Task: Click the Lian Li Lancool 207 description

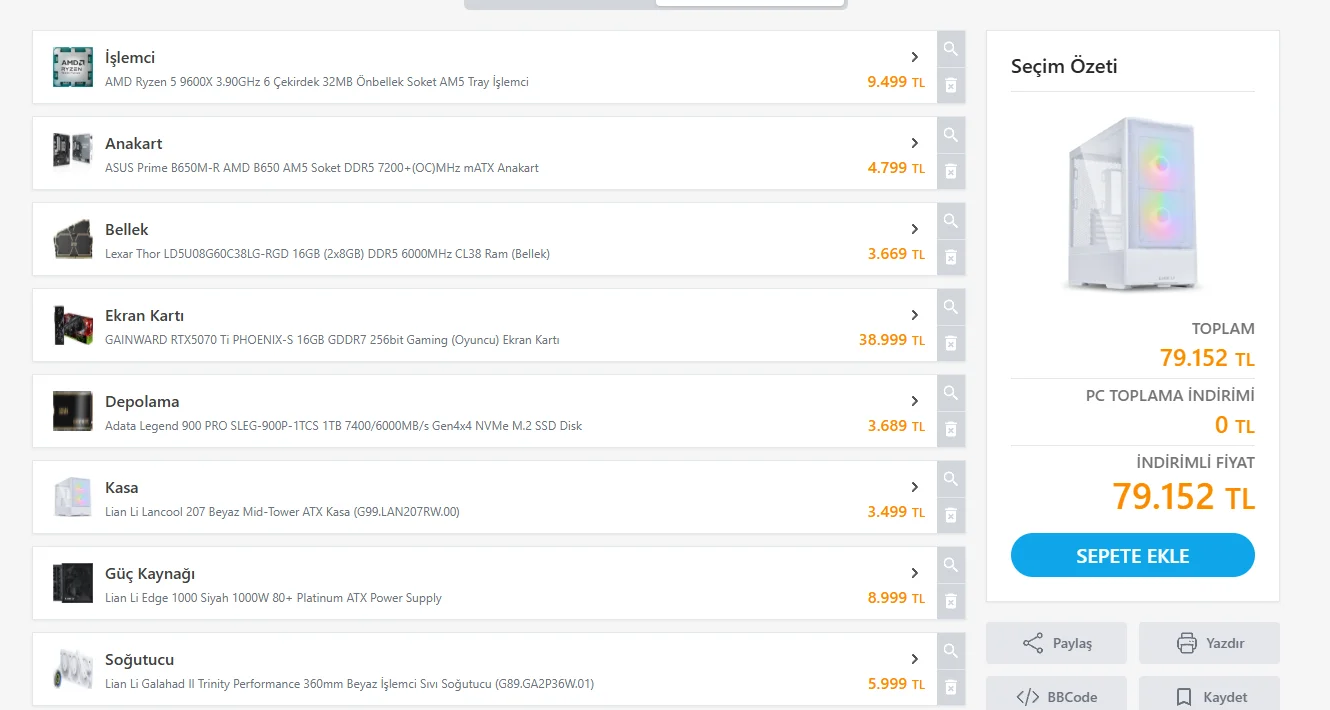Action: 282,512
